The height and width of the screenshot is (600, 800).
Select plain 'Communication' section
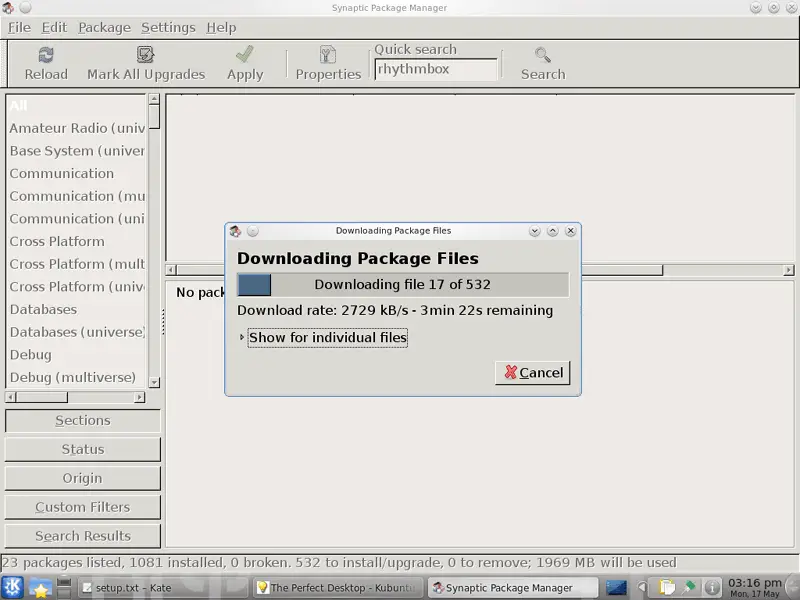coord(77,173)
